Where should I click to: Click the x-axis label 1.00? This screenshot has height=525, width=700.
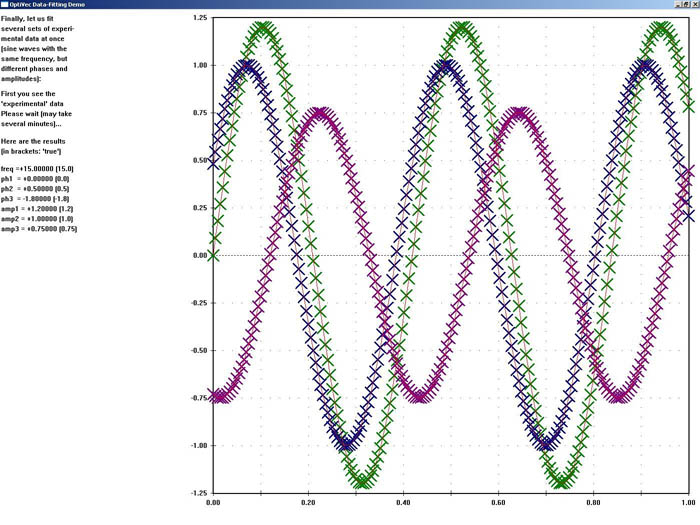point(688,503)
